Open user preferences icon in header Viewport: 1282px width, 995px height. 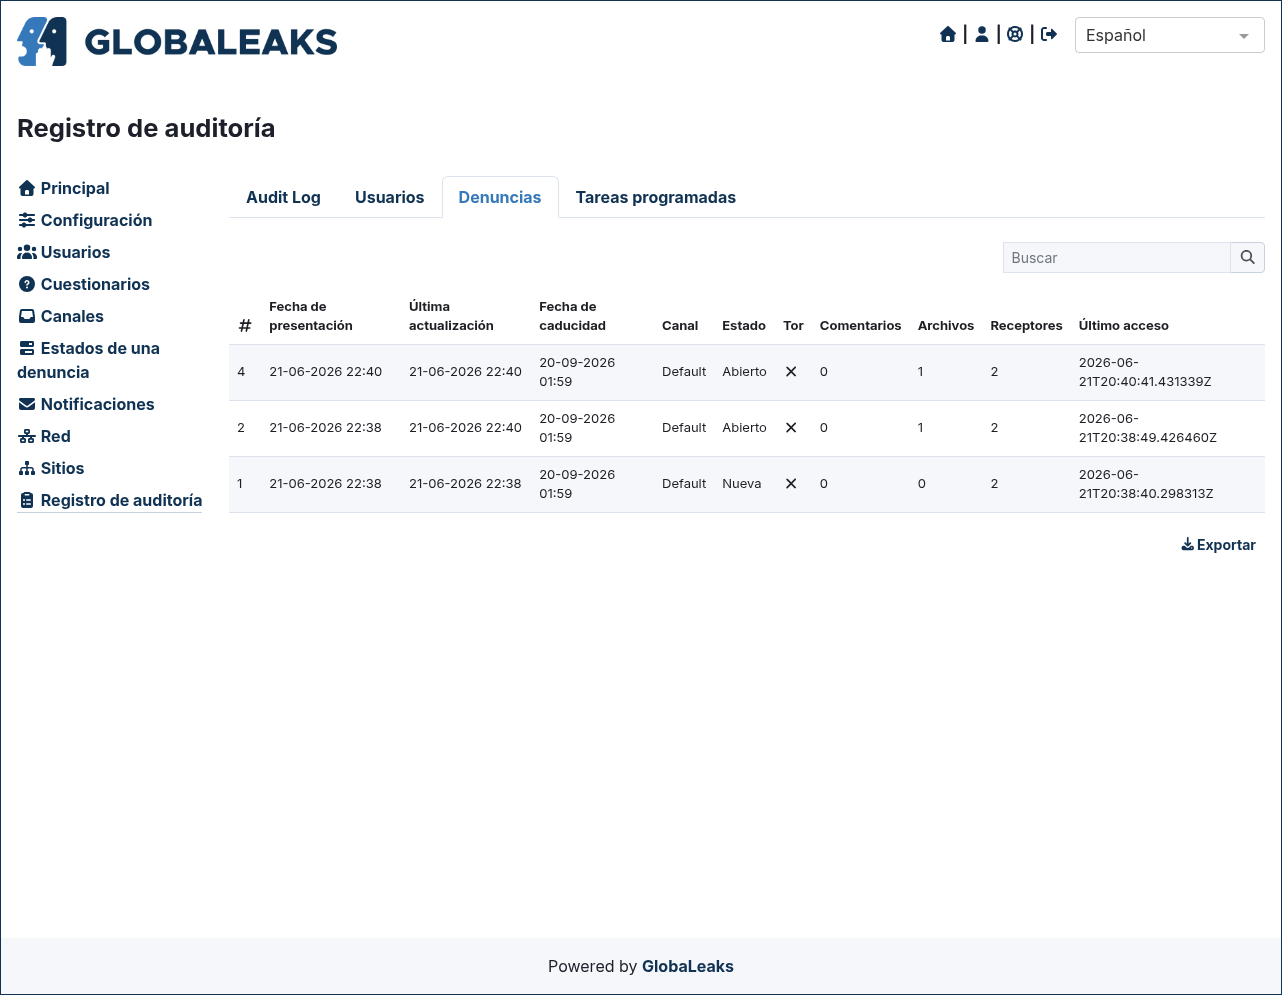(982, 35)
